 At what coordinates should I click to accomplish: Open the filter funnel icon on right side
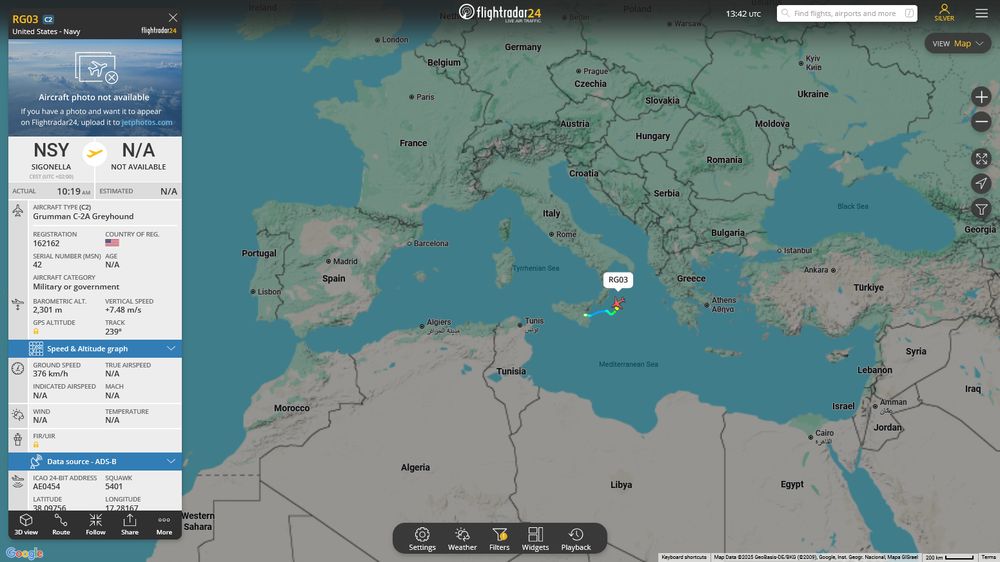[x=981, y=209]
